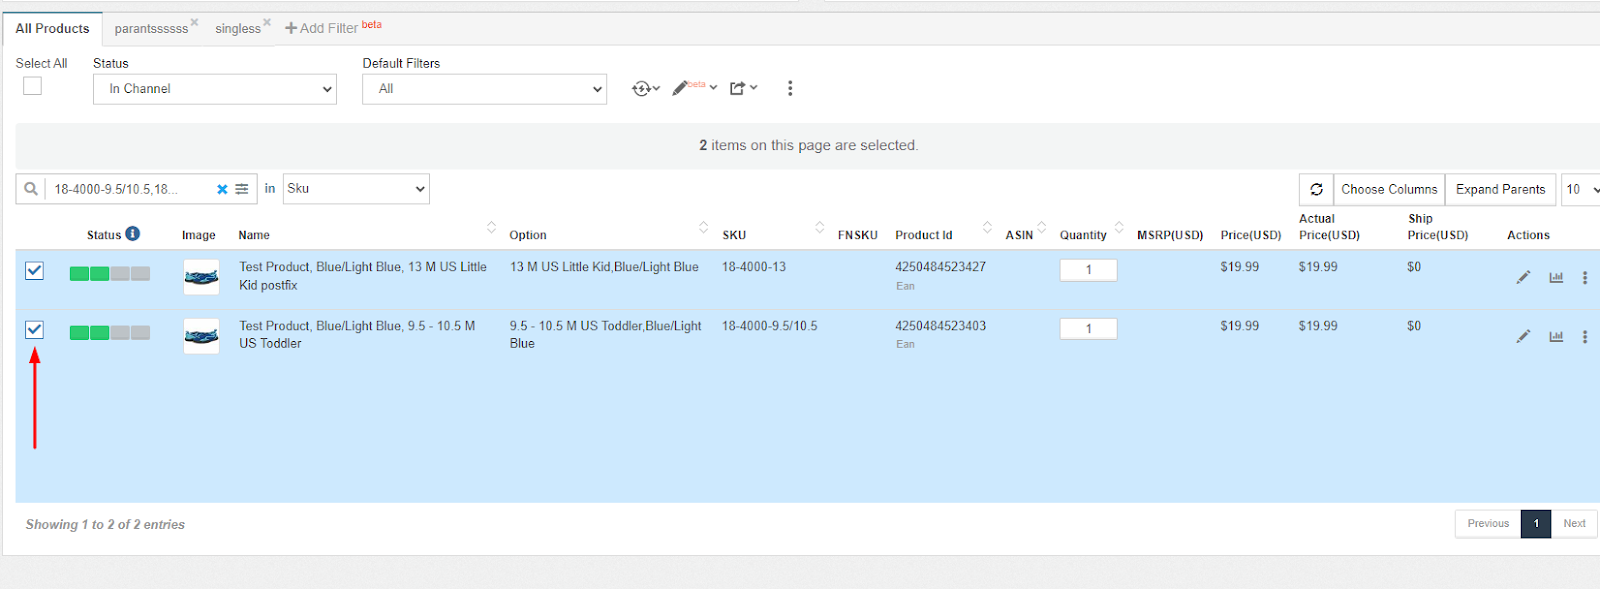Open the advanced search options icon
This screenshot has height=589, width=1600.
coord(242,189)
